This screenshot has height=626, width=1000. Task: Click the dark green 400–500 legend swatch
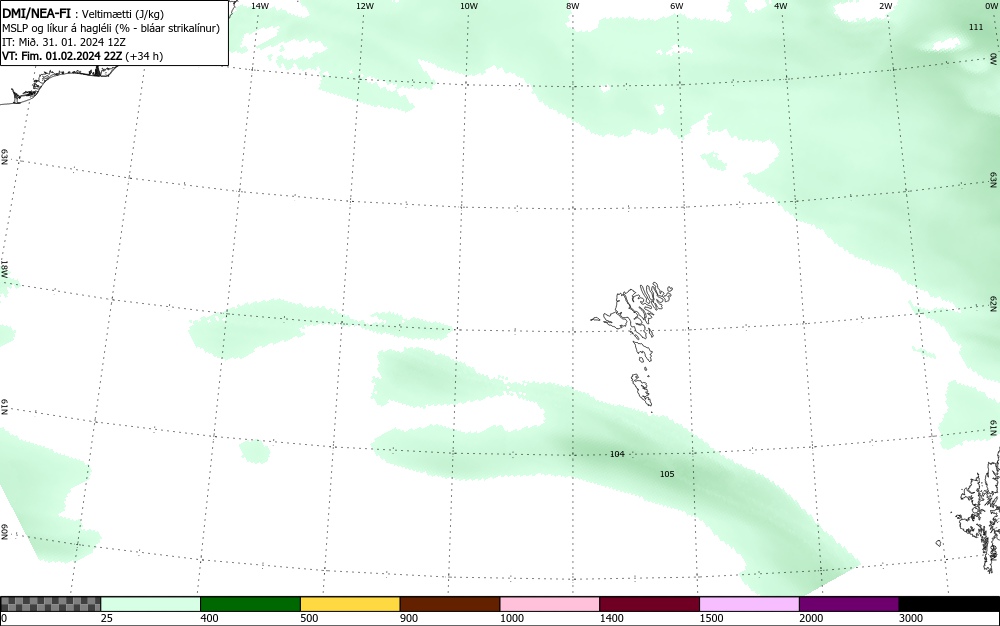point(250,604)
